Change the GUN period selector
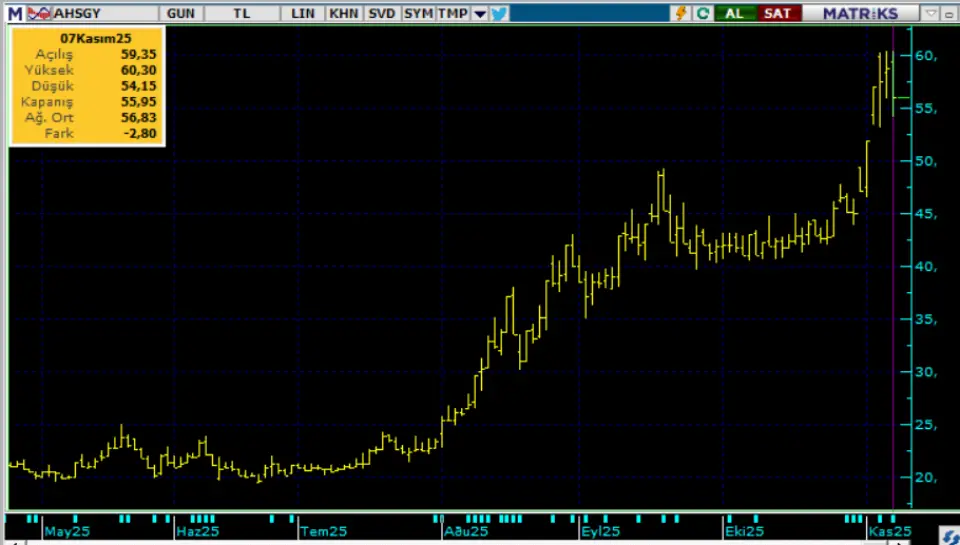This screenshot has height=545, width=960. [x=182, y=13]
